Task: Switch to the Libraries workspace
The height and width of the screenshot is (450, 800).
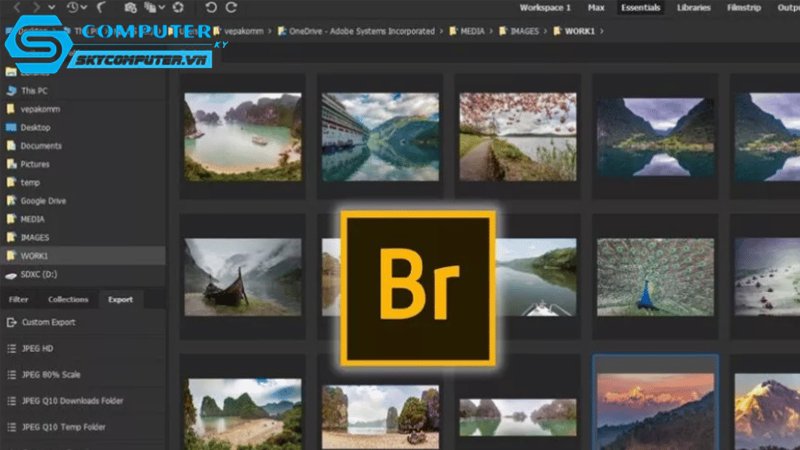Action: coord(693,8)
